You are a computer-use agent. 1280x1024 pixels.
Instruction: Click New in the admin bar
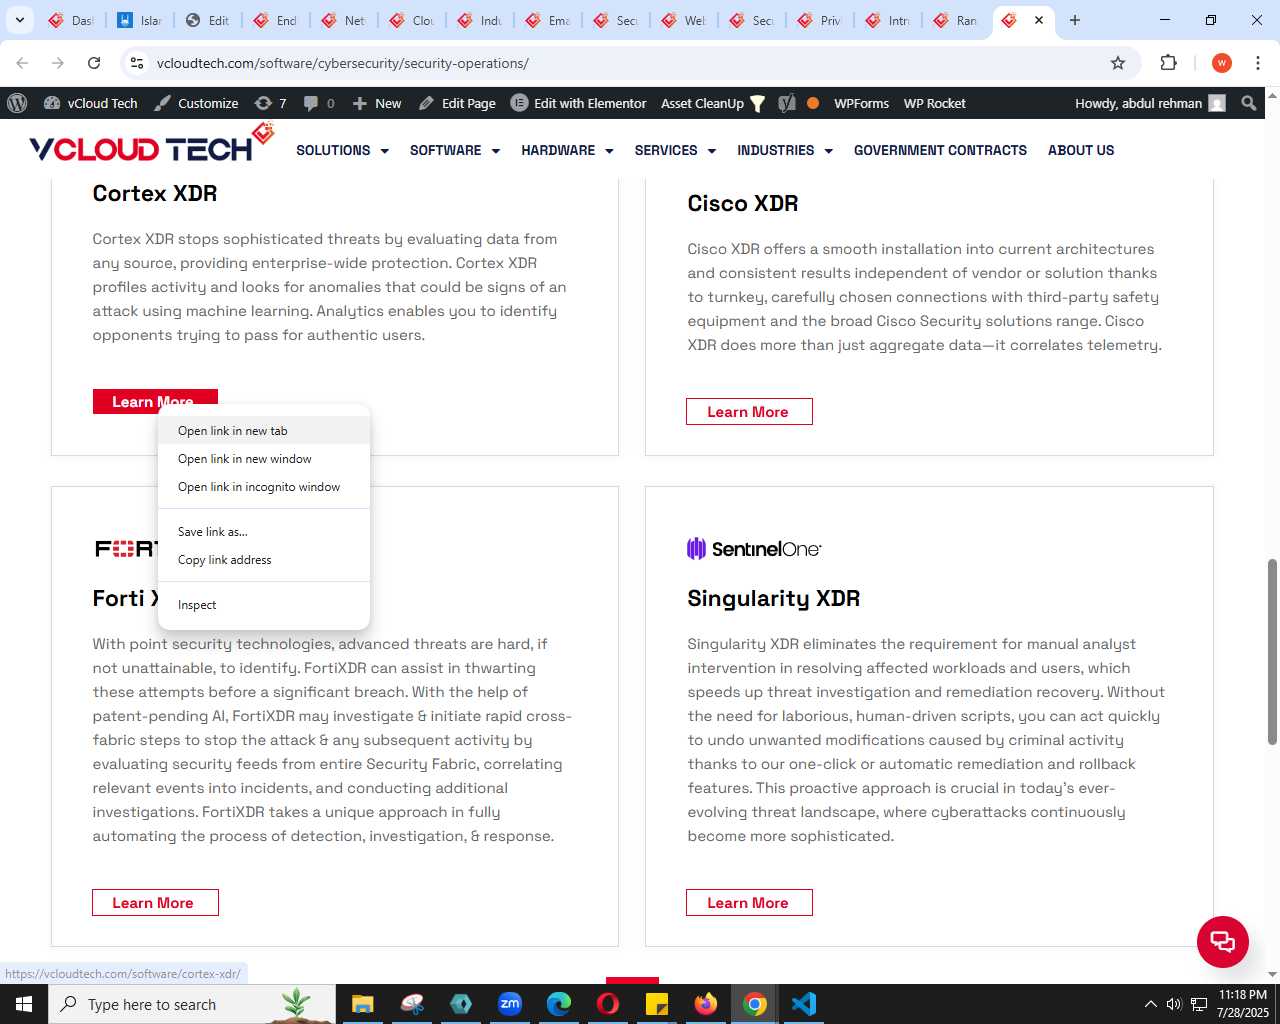coord(377,103)
